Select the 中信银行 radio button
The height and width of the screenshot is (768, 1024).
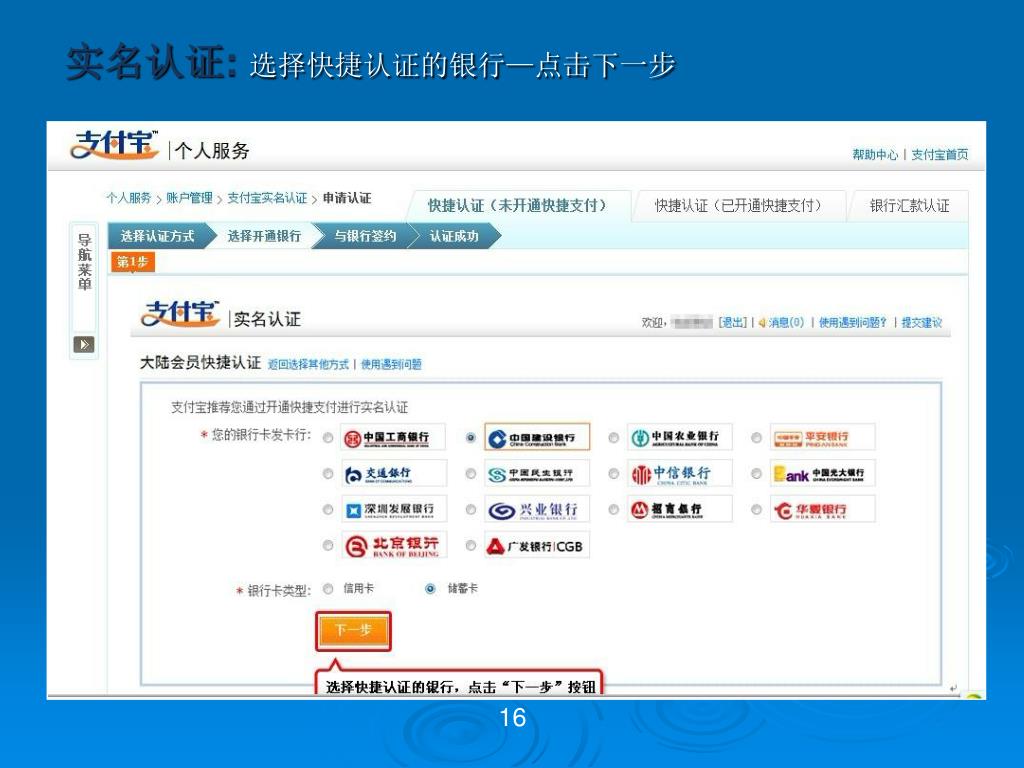coord(613,473)
